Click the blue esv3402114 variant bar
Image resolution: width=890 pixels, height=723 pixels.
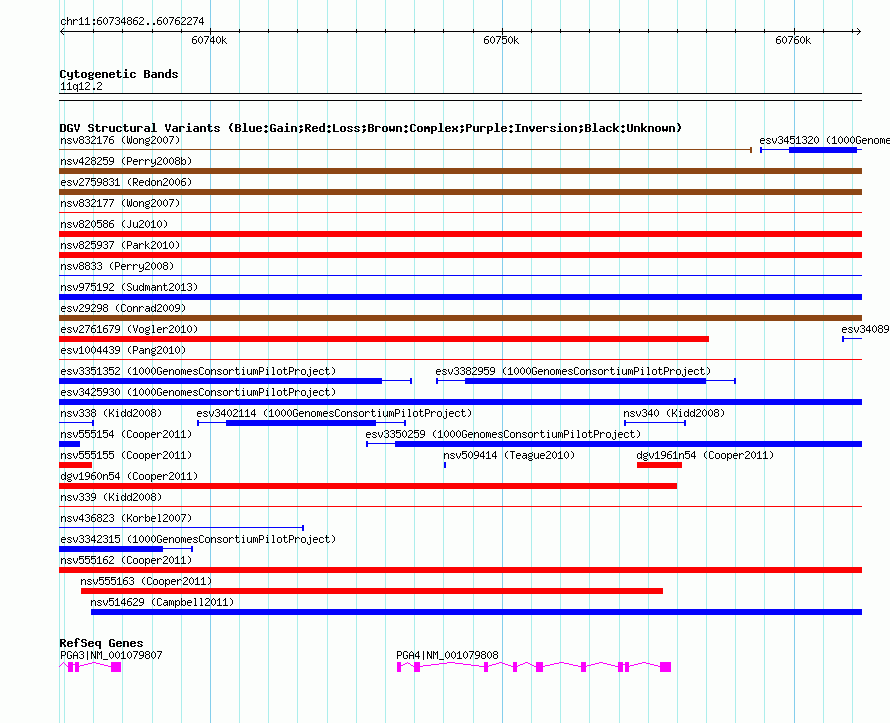(x=301, y=423)
